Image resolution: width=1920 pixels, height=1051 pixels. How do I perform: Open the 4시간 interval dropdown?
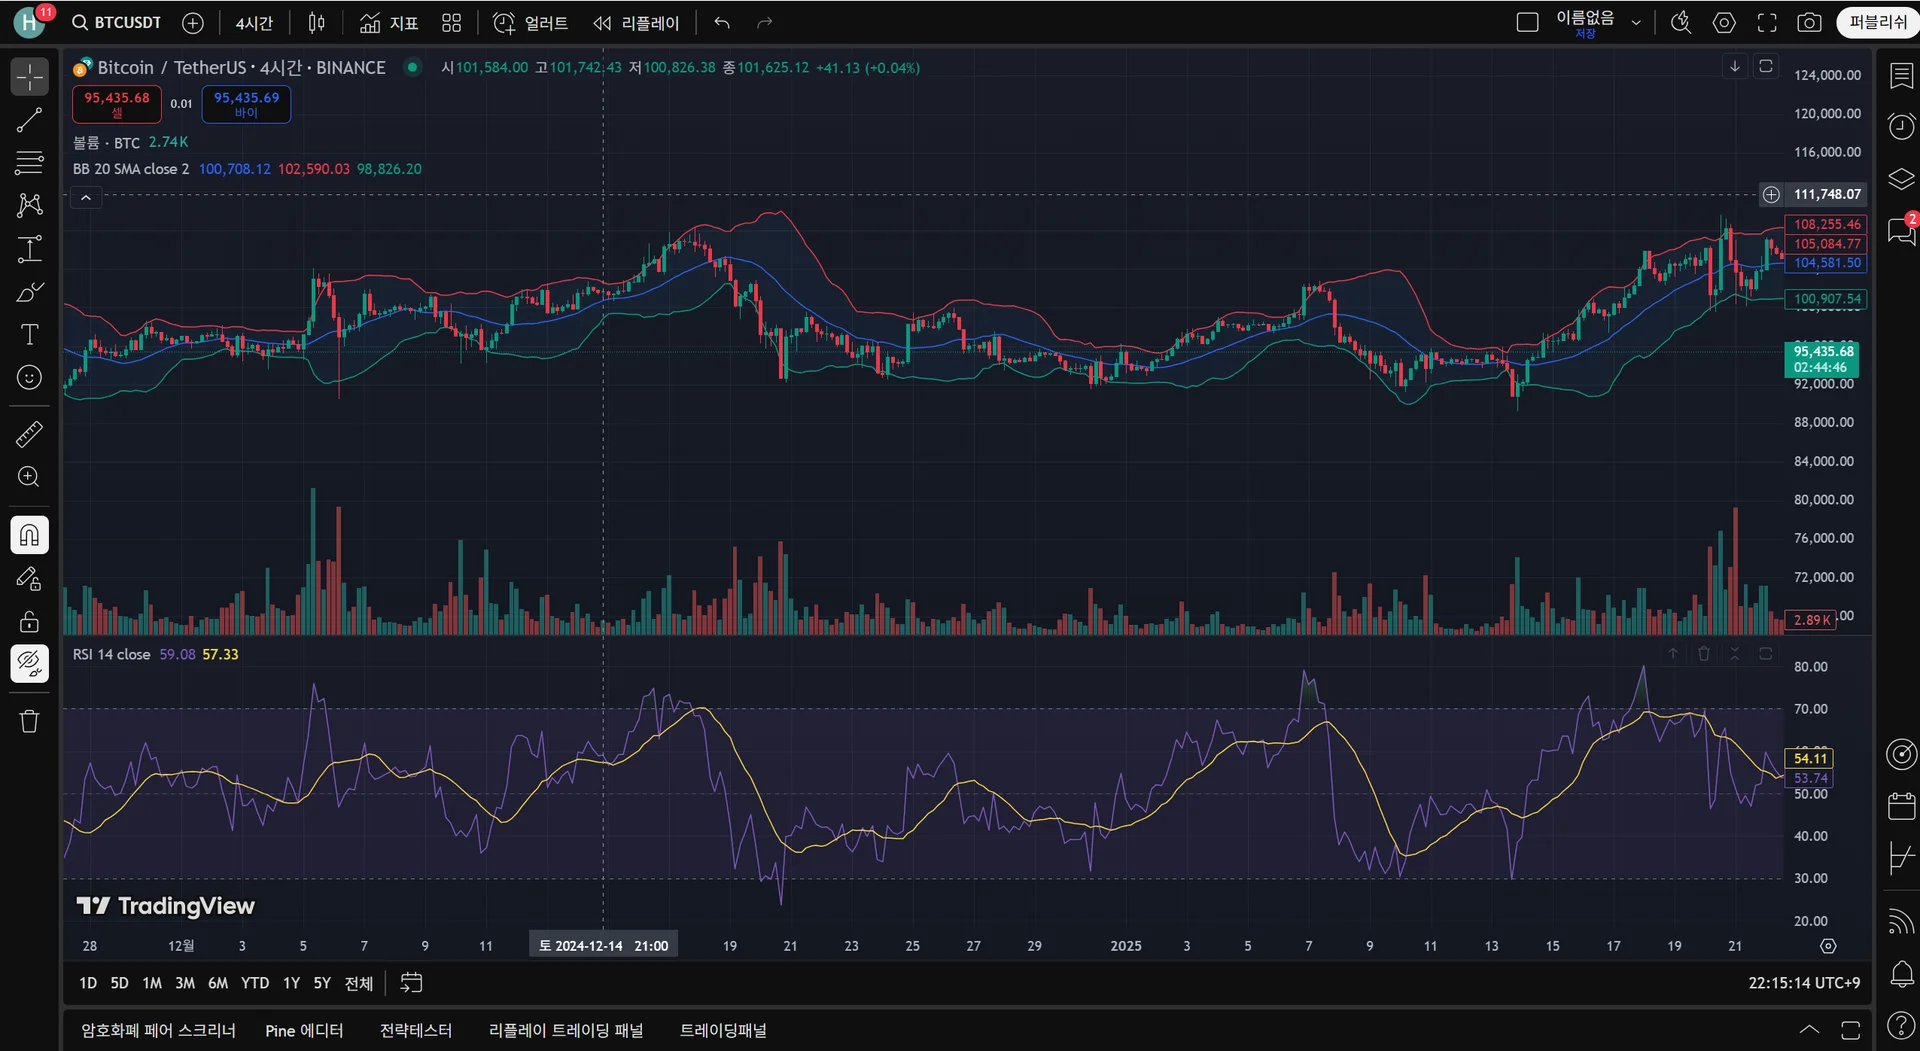tap(254, 22)
